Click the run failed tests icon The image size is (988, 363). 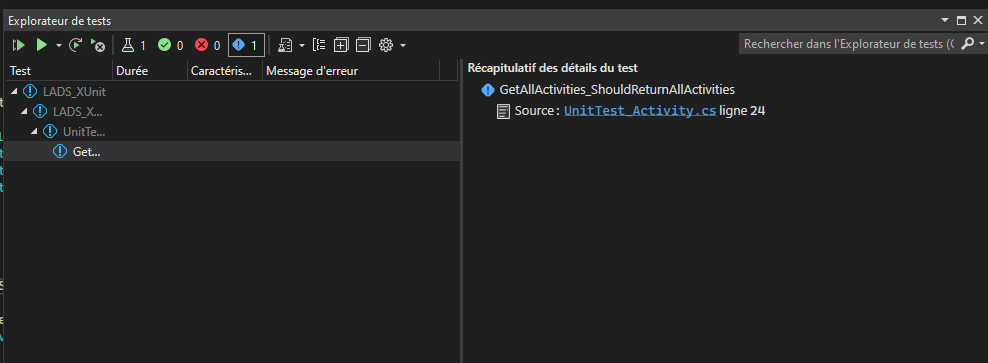click(x=98, y=45)
